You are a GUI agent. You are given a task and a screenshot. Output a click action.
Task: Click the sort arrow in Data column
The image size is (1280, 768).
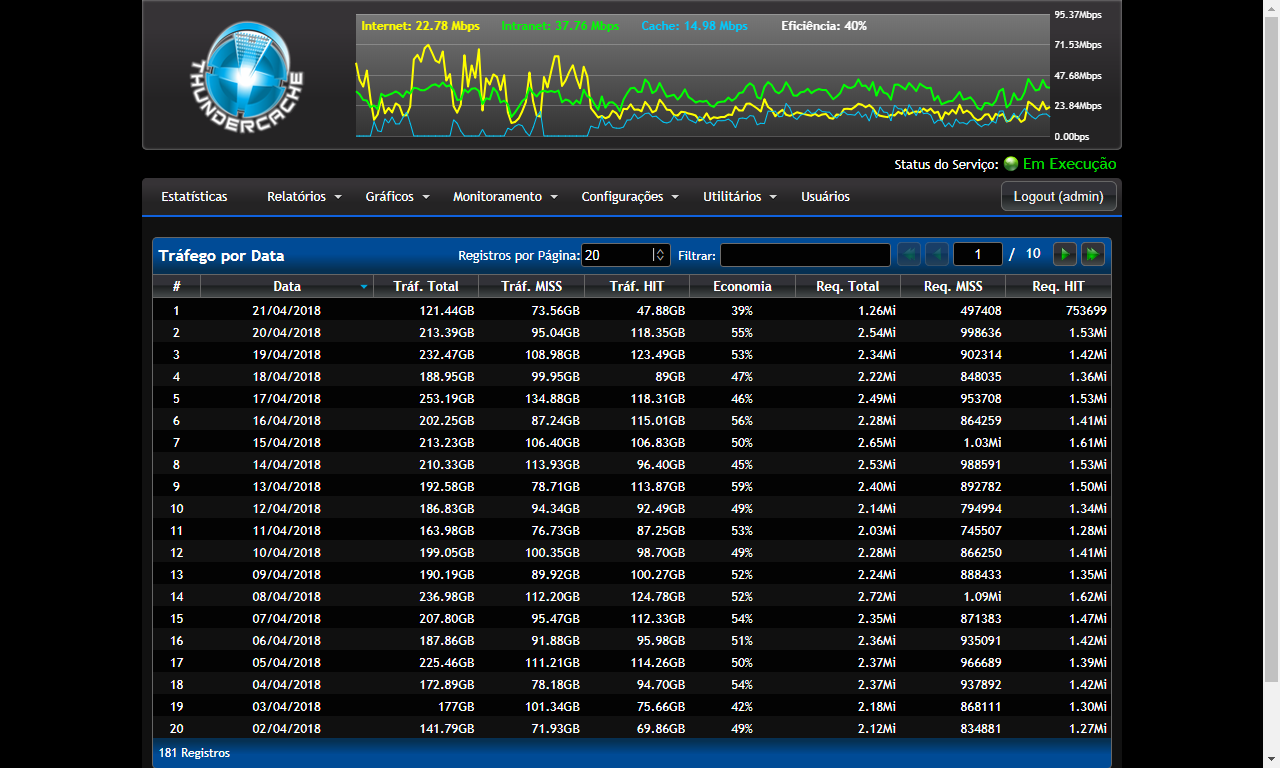[x=364, y=287]
